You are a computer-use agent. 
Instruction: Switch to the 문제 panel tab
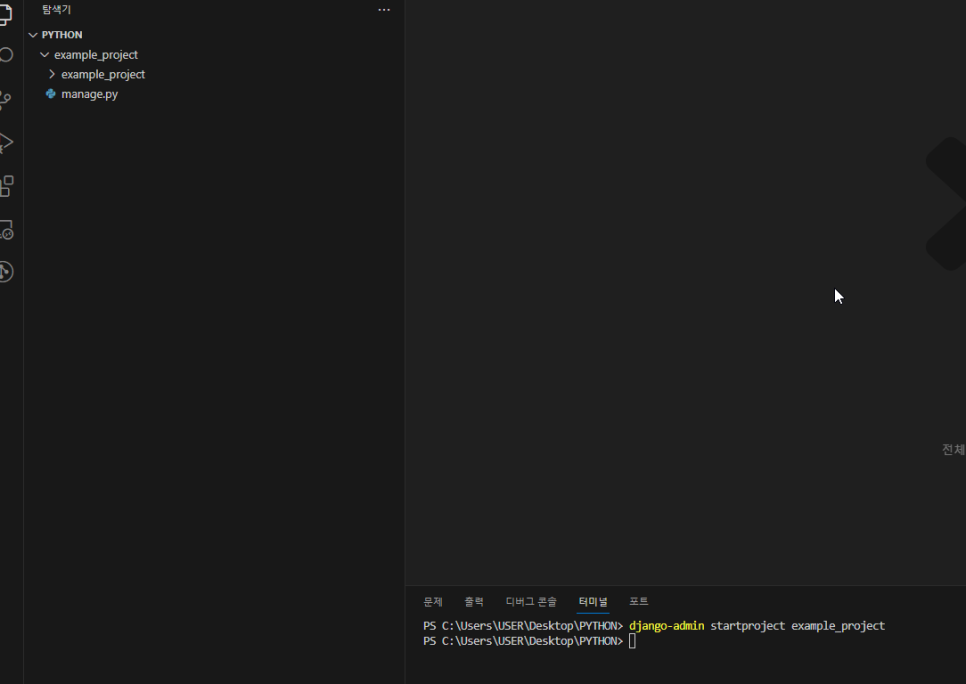433,601
